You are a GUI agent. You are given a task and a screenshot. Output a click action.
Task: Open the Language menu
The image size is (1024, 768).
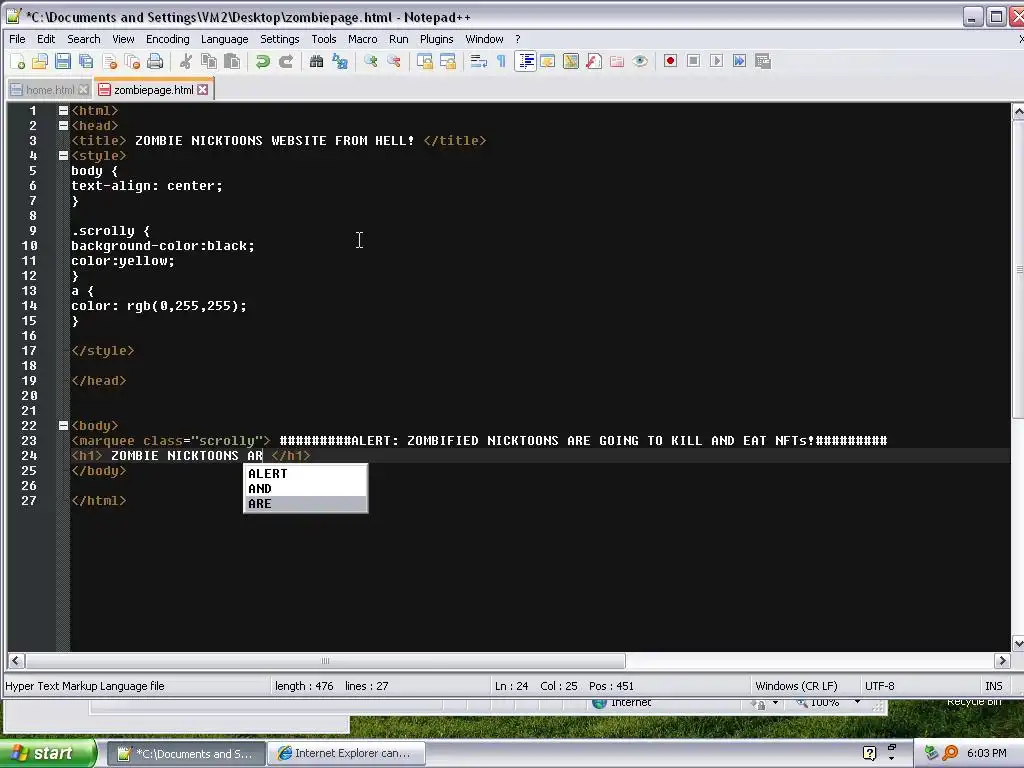(224, 39)
